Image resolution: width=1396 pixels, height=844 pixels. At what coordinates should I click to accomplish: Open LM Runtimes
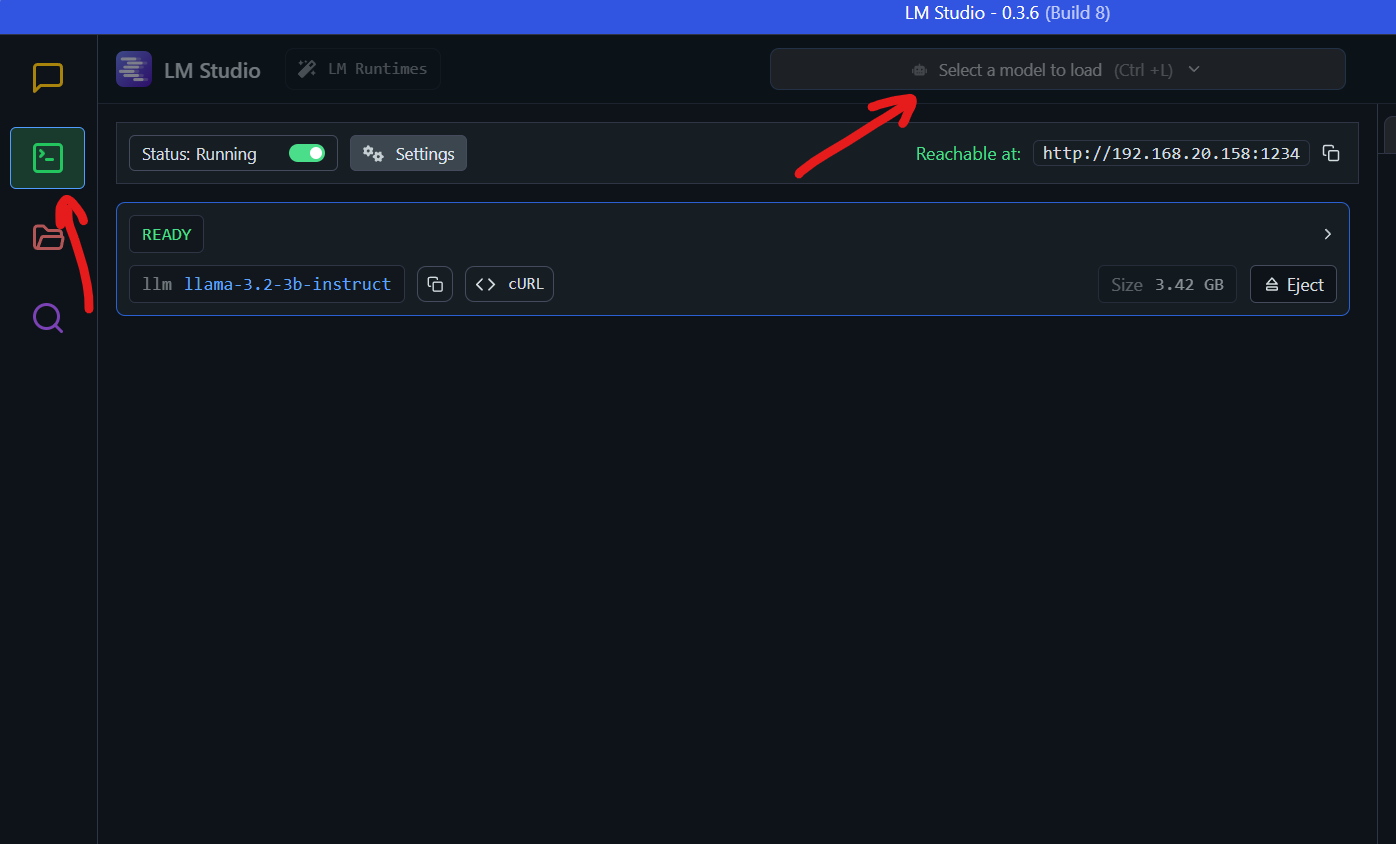pyautogui.click(x=362, y=69)
